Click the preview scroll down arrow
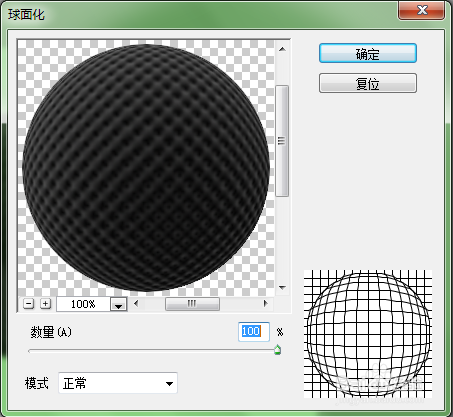 (282, 287)
